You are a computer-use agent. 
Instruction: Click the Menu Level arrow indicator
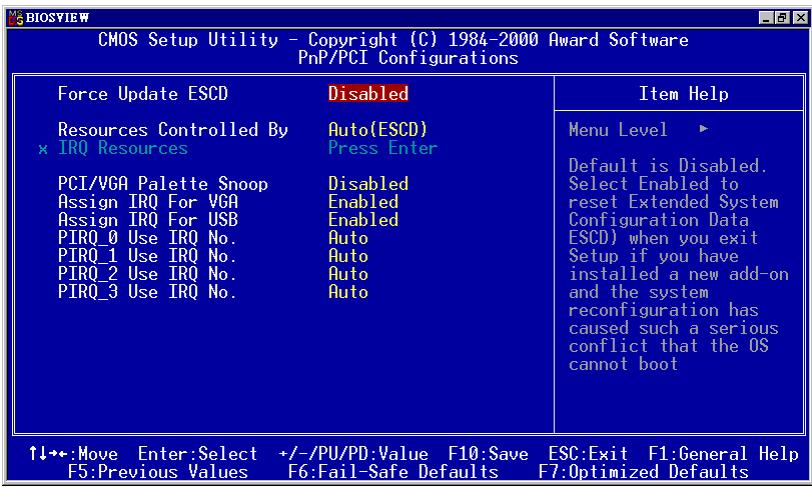pyautogui.click(x=703, y=128)
